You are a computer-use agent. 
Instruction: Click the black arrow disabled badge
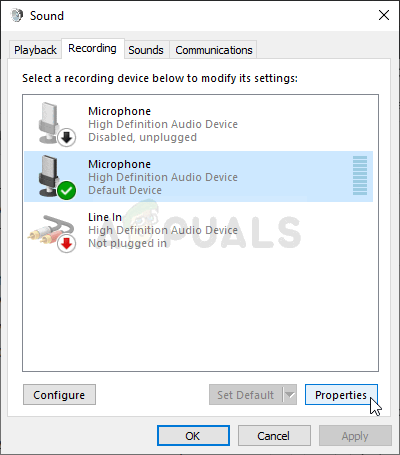(67, 137)
